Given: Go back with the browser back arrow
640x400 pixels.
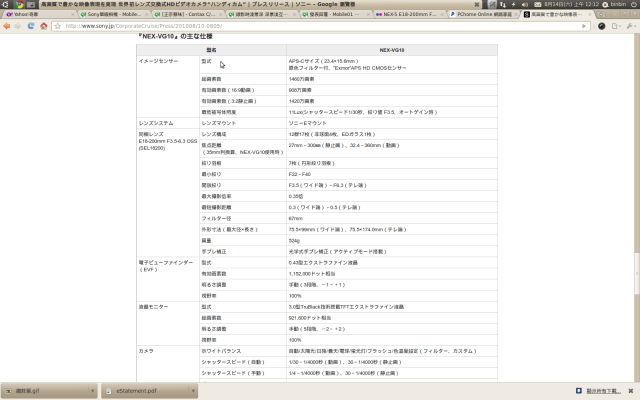Looking at the screenshot, I should [x=7, y=26].
